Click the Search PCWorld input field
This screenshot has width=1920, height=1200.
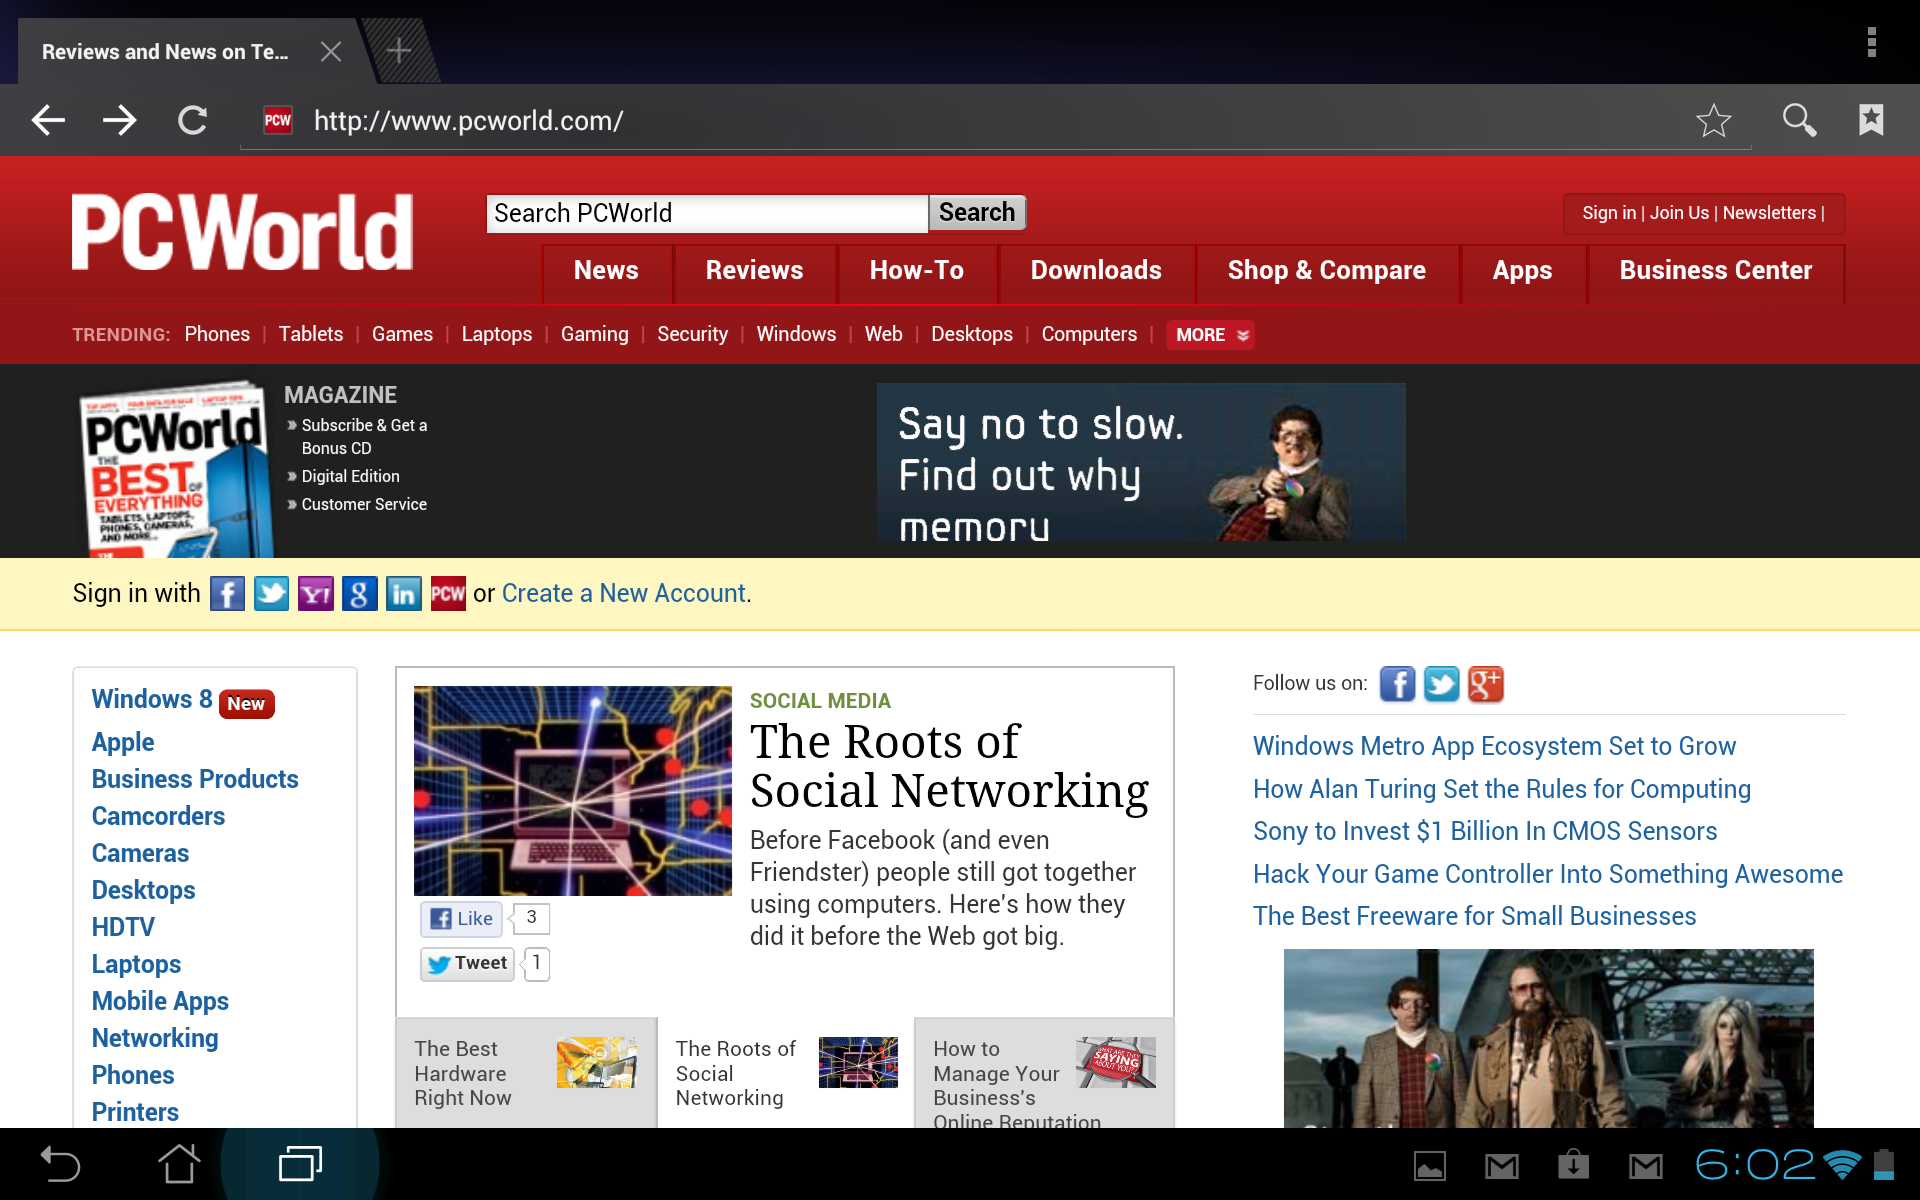(706, 213)
